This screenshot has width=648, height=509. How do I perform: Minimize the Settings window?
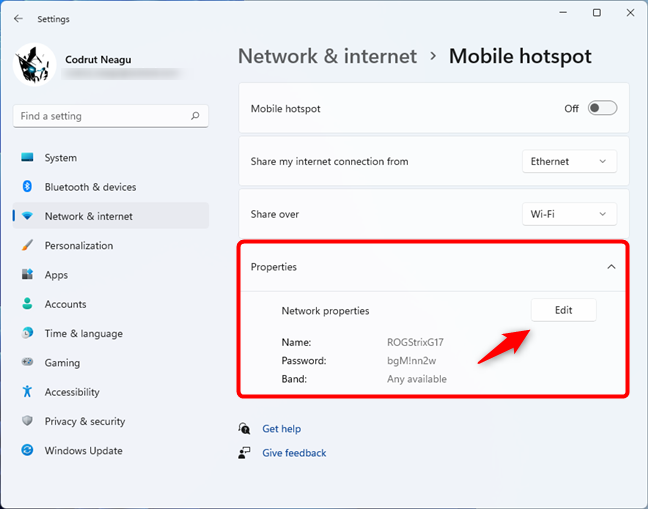[563, 13]
